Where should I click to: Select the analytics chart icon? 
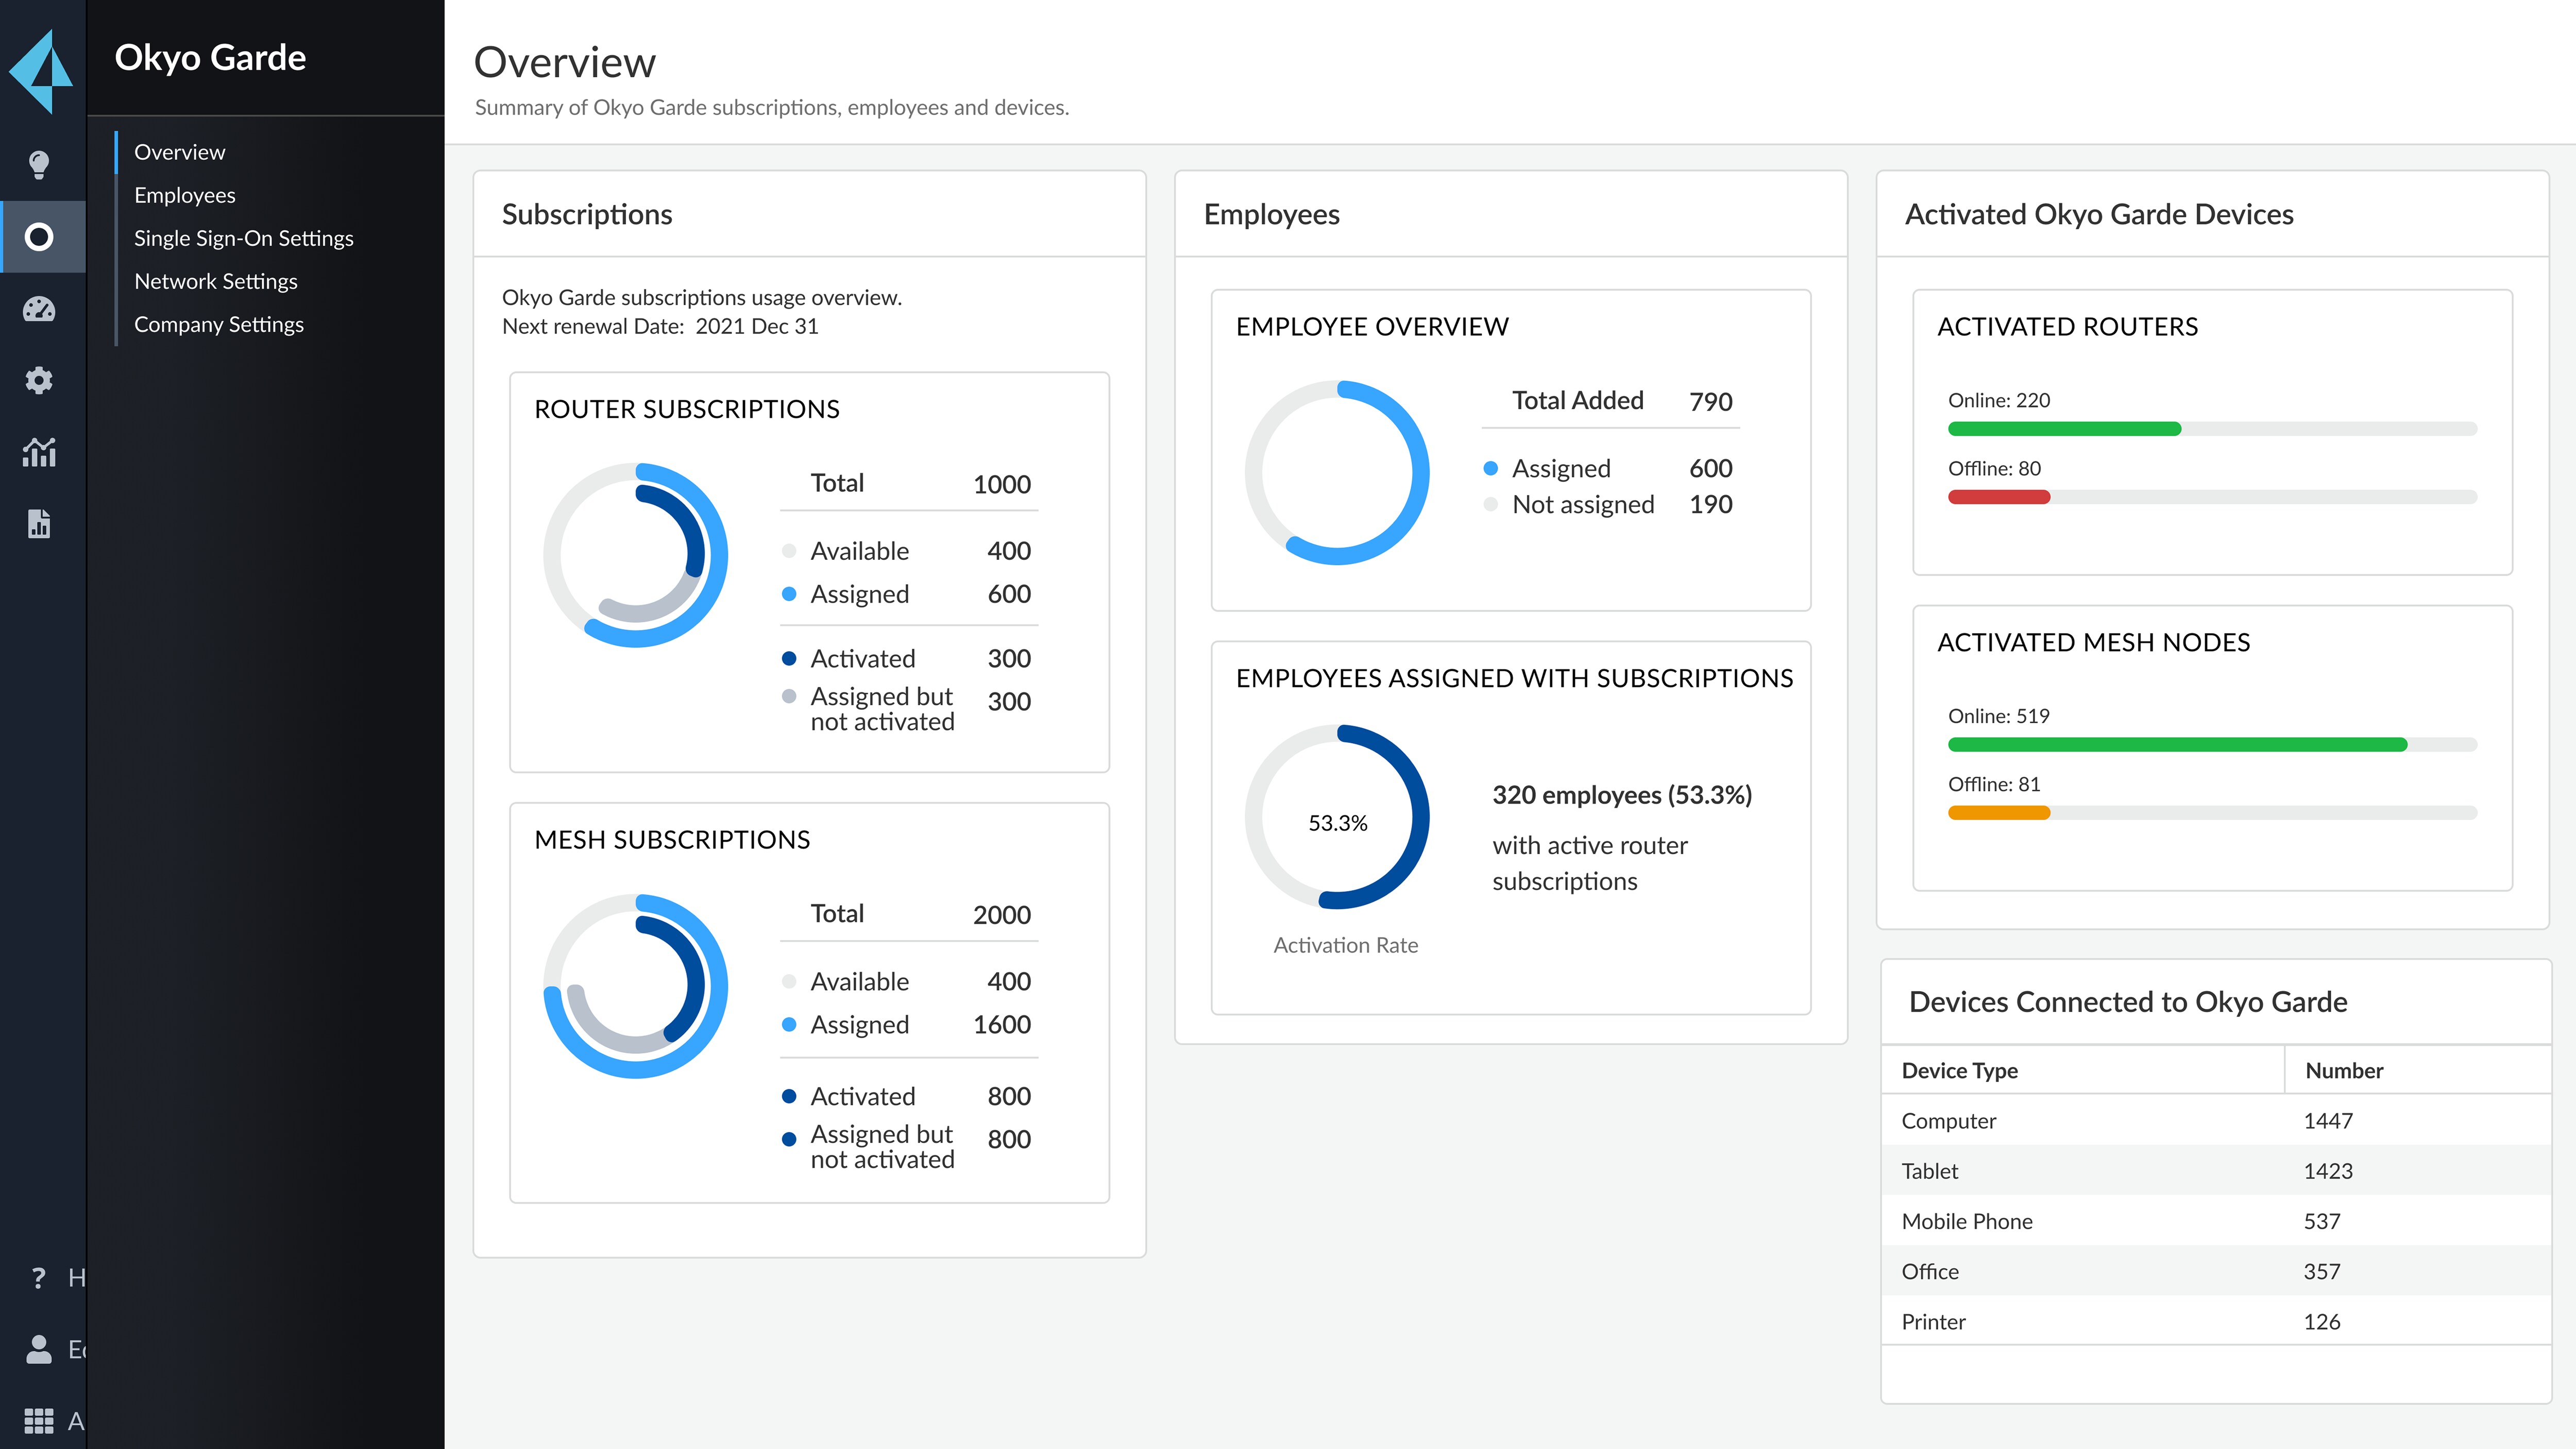pos(39,452)
